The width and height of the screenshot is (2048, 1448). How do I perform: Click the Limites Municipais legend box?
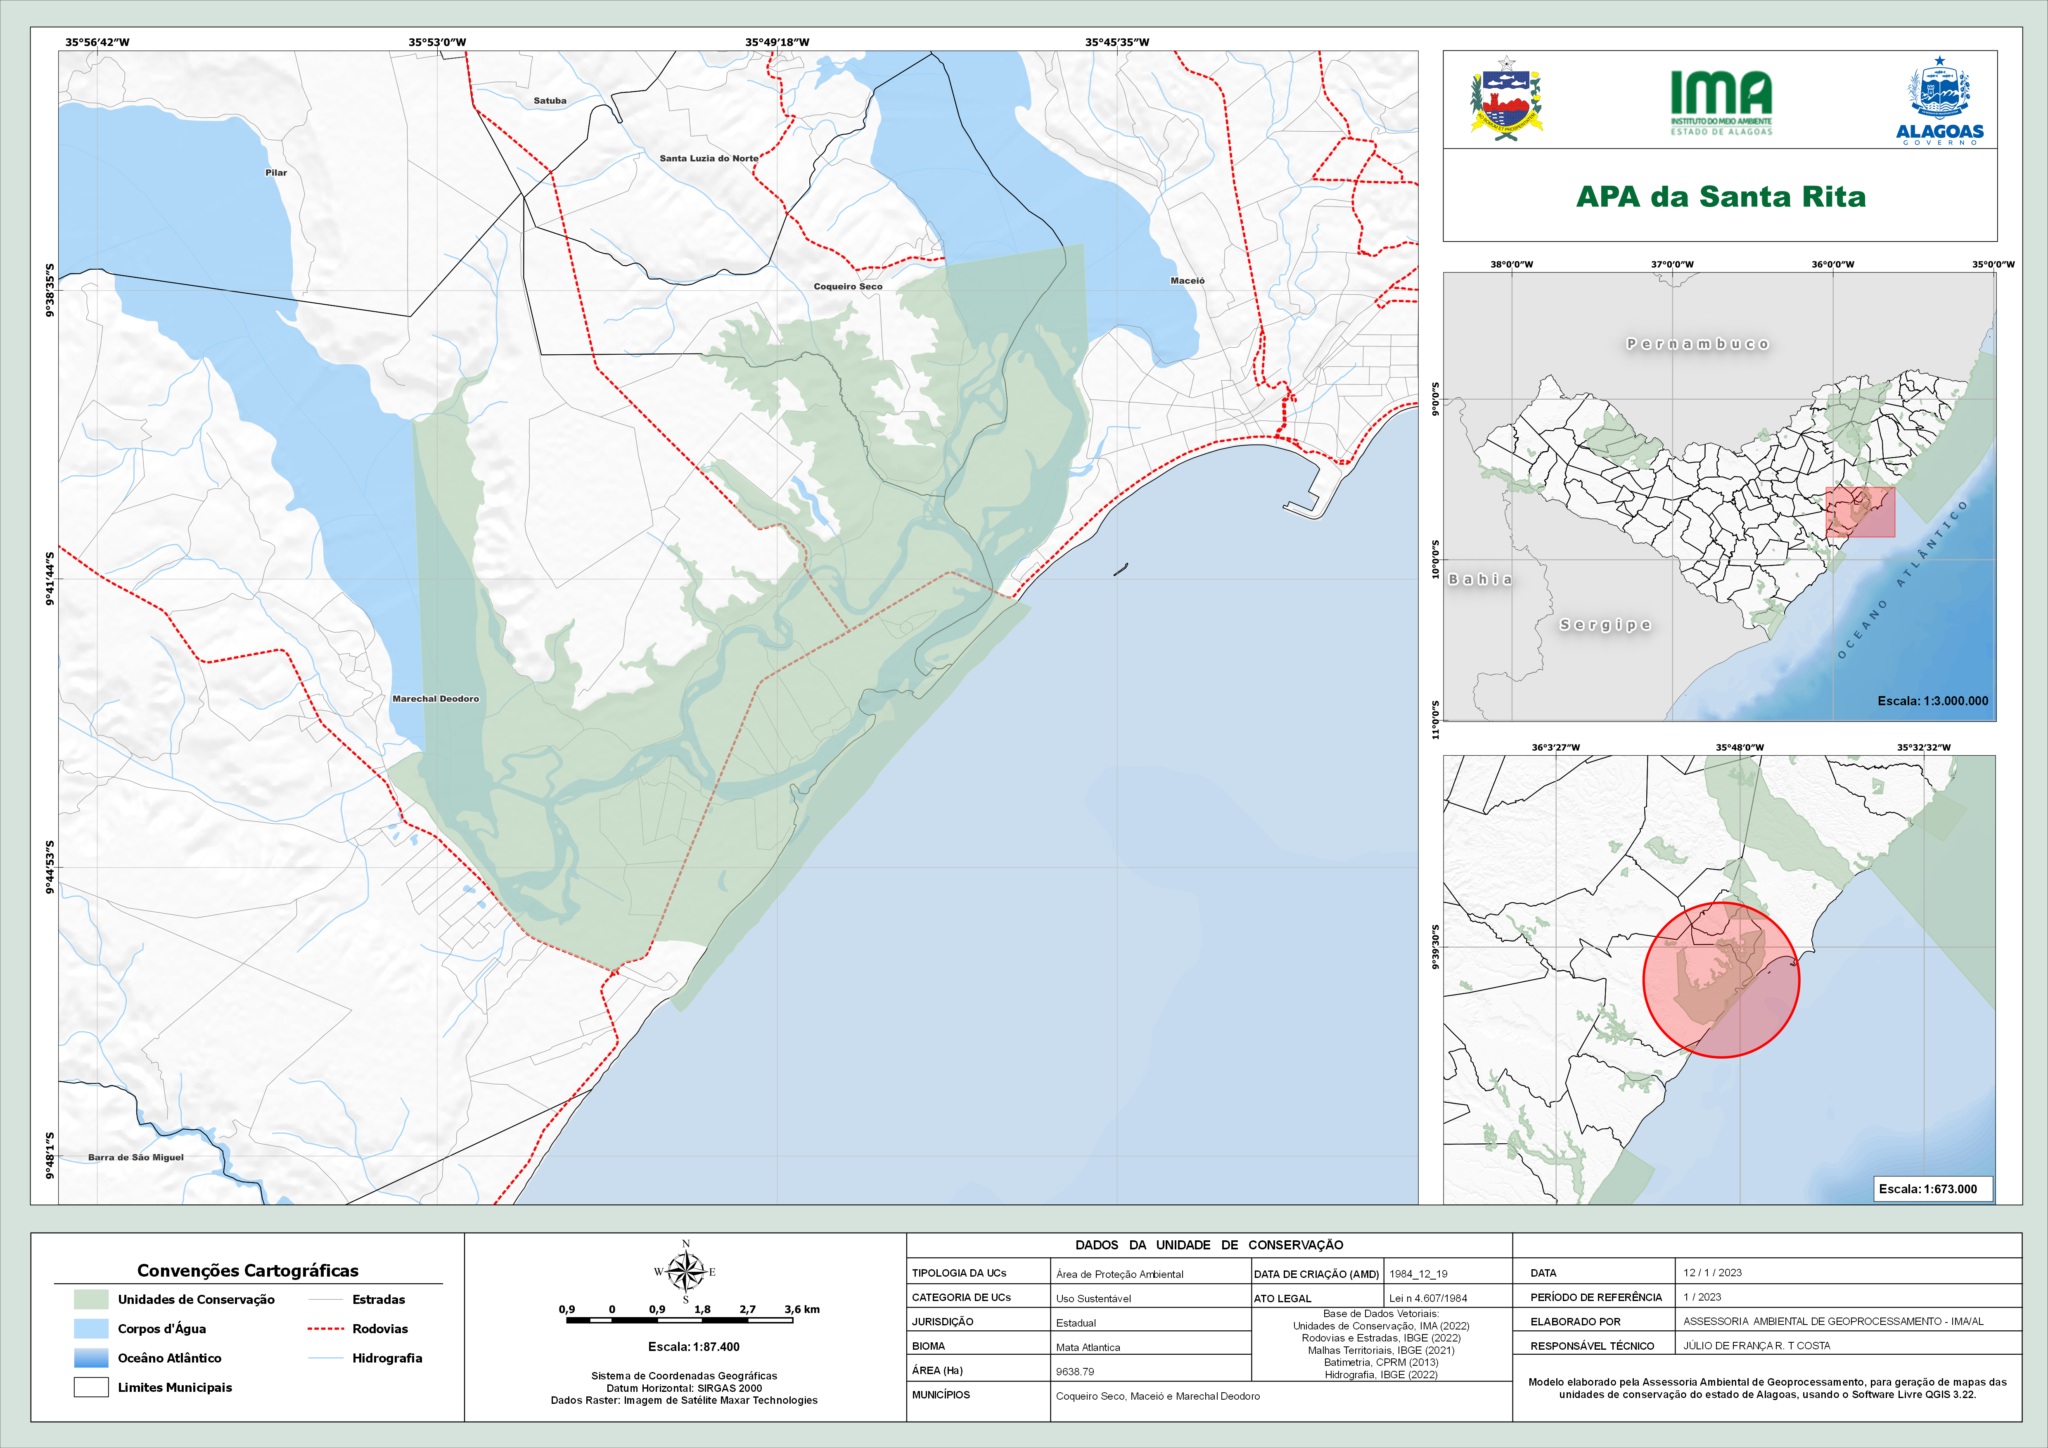(91, 1387)
